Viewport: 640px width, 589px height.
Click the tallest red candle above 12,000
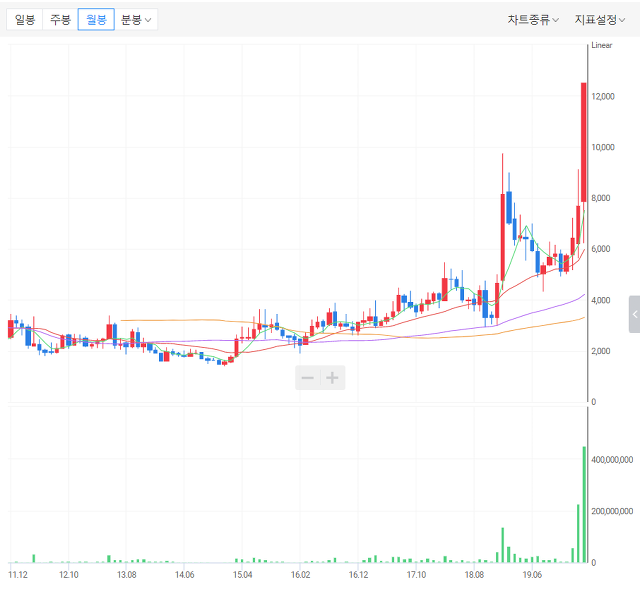pyautogui.click(x=584, y=142)
